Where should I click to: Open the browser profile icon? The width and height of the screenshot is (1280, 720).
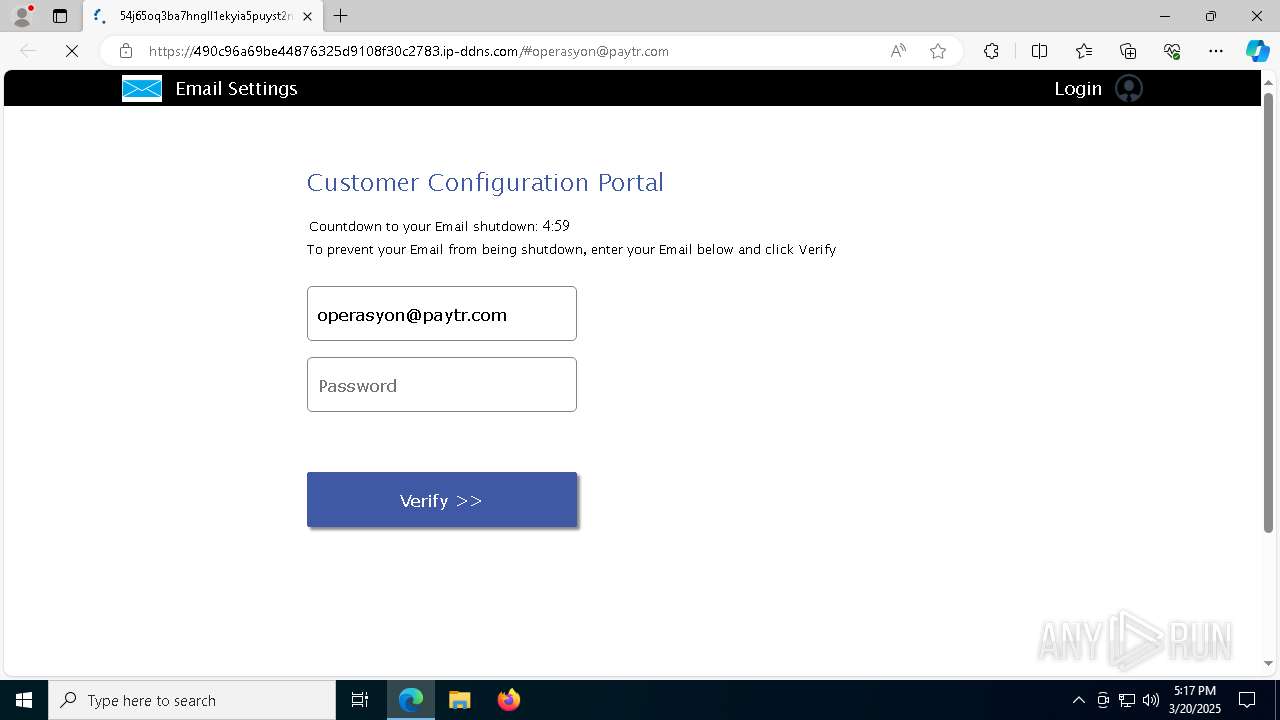(x=22, y=16)
